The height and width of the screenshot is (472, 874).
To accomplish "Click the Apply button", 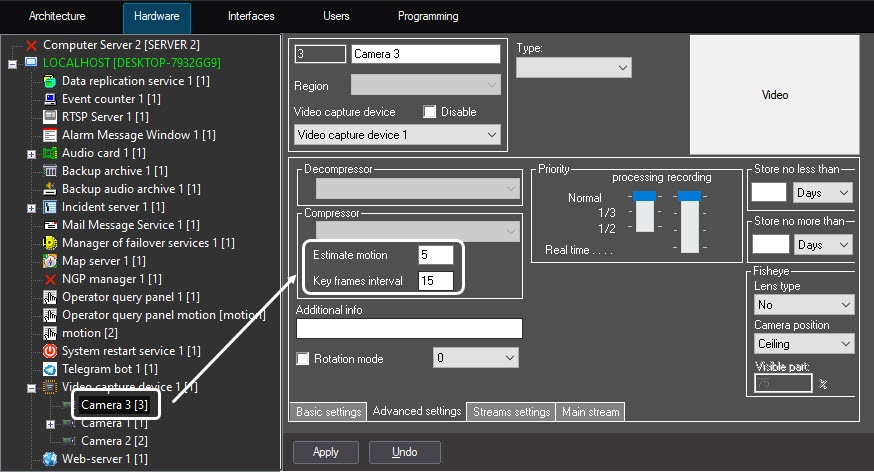I will [325, 452].
